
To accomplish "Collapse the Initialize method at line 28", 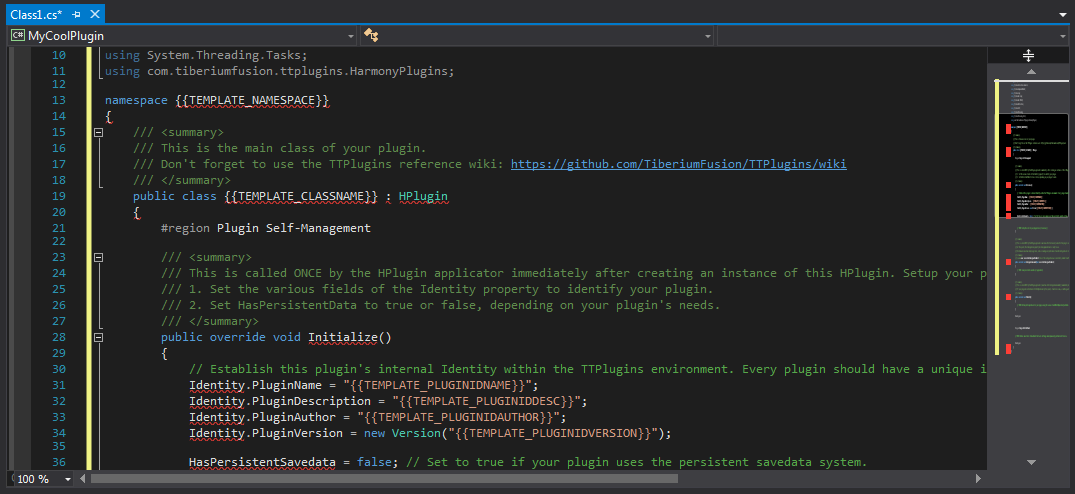I will point(98,338).
